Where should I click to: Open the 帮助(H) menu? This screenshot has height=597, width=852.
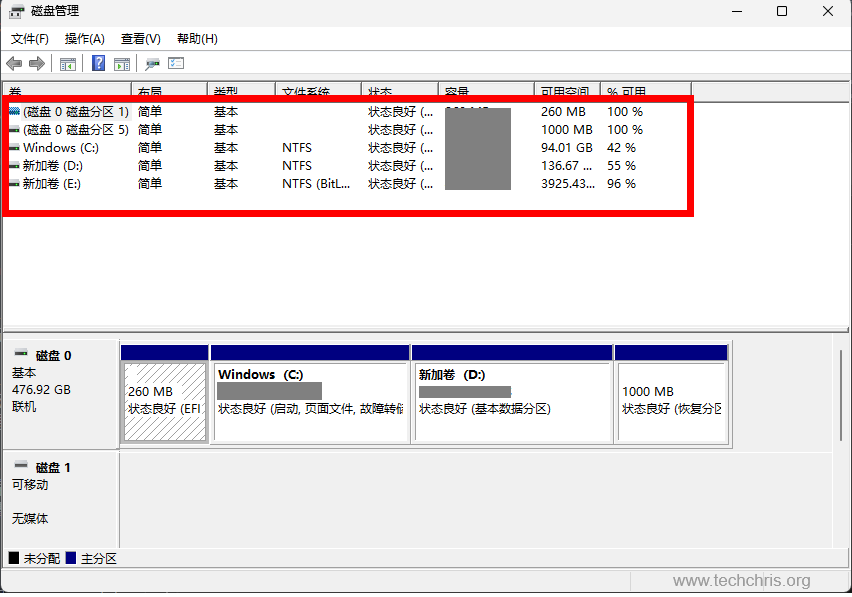pyautogui.click(x=197, y=39)
